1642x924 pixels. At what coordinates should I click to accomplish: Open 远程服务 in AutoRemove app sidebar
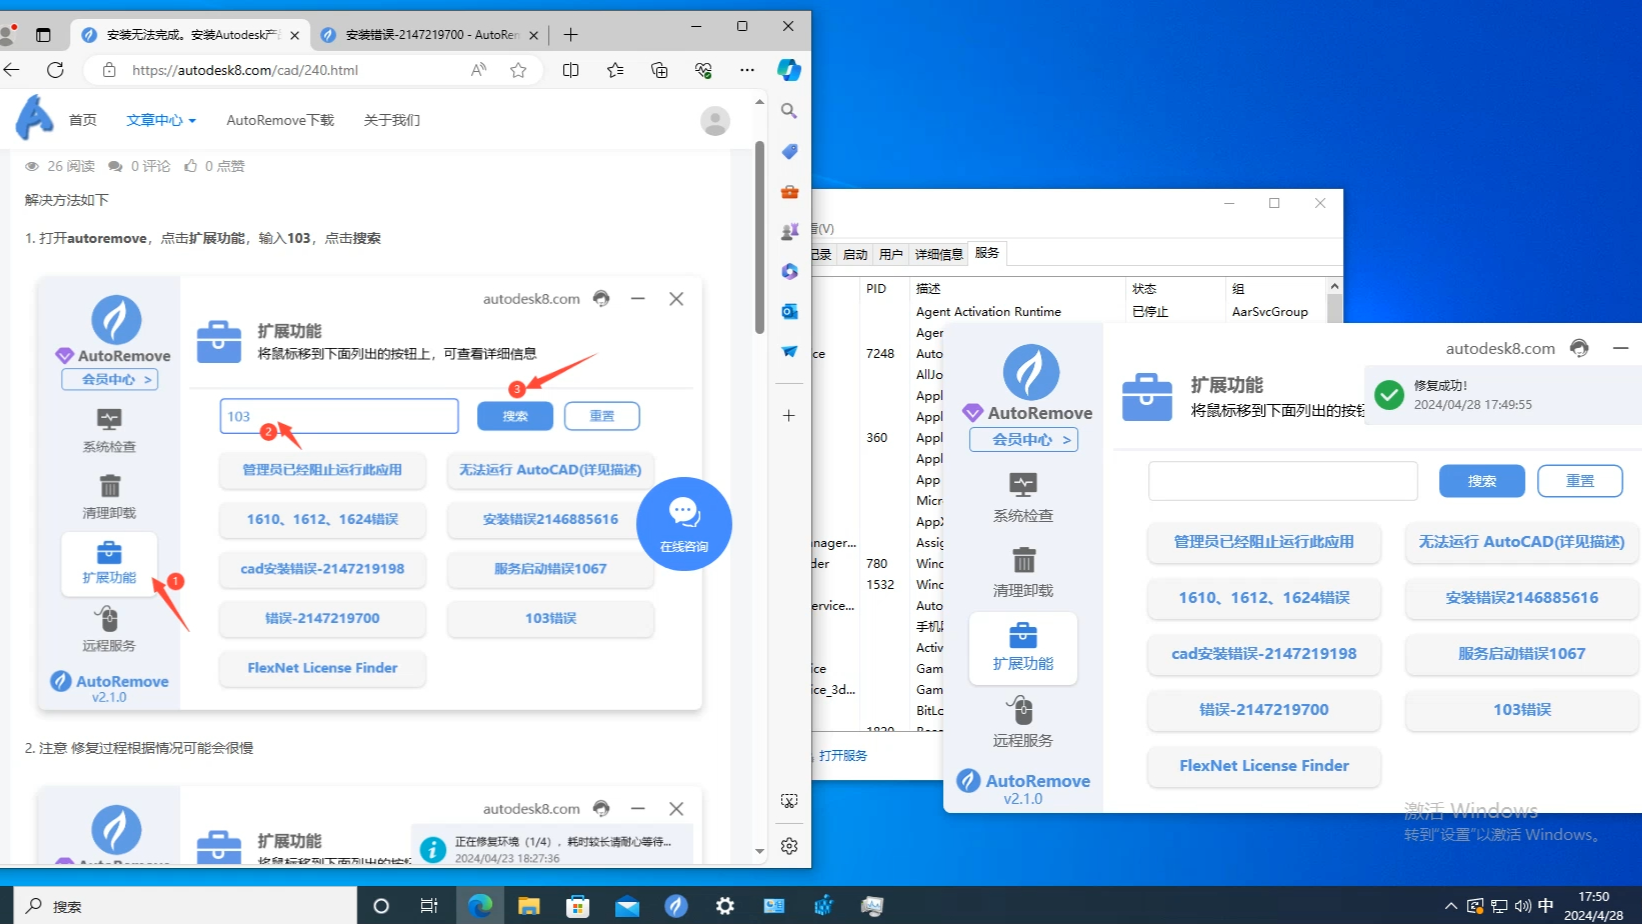point(1023,722)
